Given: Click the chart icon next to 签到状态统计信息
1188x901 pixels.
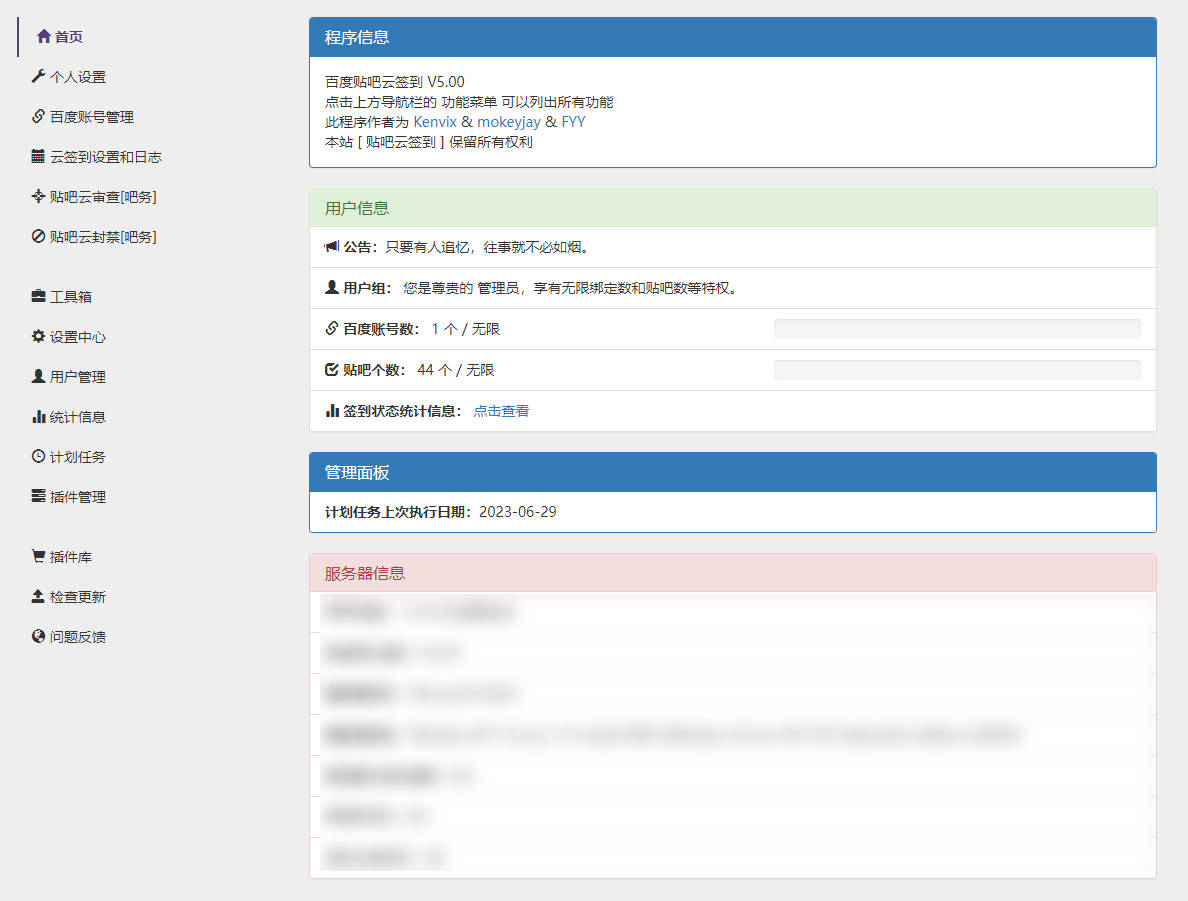Looking at the screenshot, I should click(x=332, y=411).
